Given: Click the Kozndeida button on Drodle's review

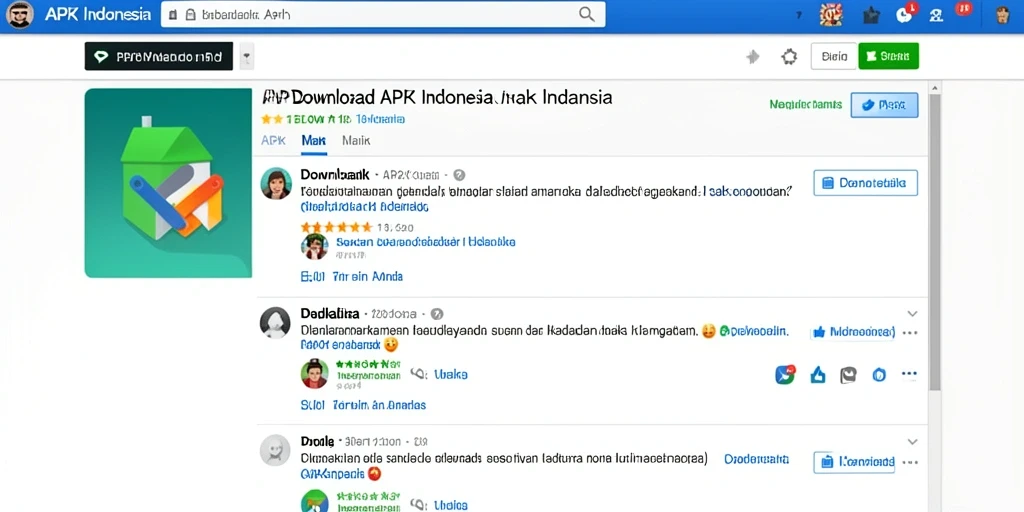Looking at the screenshot, I should point(855,462).
